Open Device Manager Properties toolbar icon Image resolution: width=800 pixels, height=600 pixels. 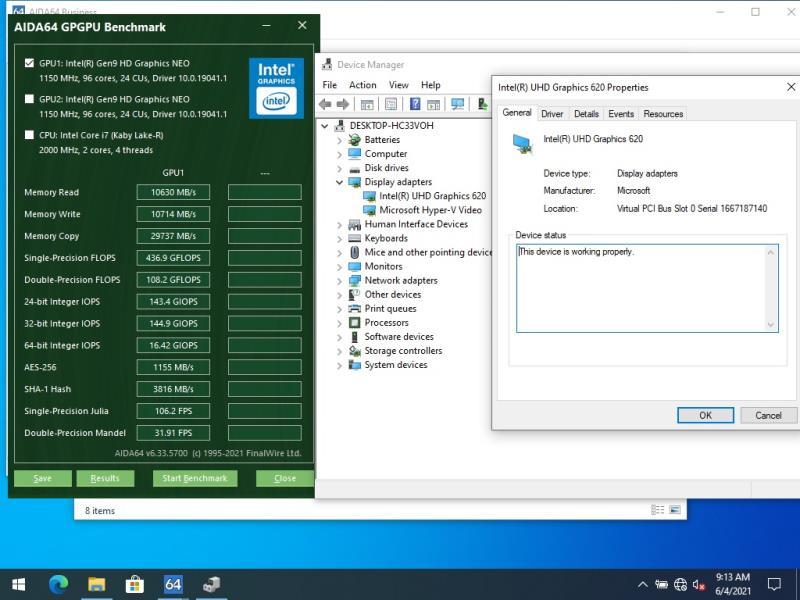pyautogui.click(x=389, y=103)
